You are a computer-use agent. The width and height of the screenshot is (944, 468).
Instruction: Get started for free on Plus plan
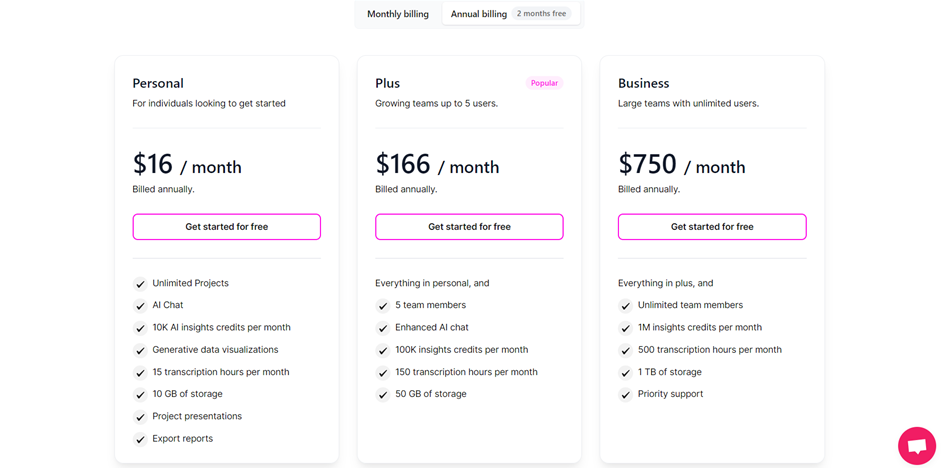469,227
